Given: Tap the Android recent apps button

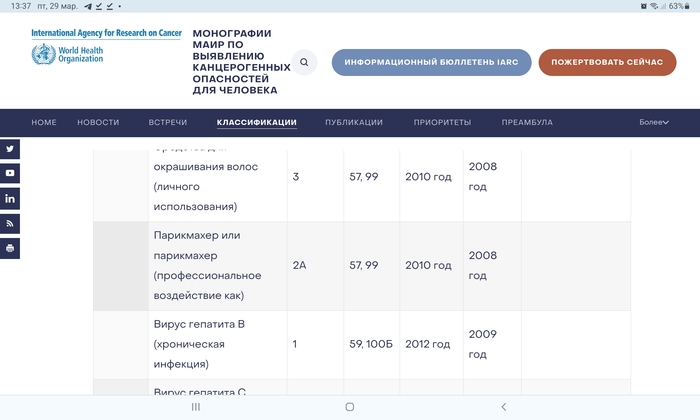Looking at the screenshot, I should [196, 407].
